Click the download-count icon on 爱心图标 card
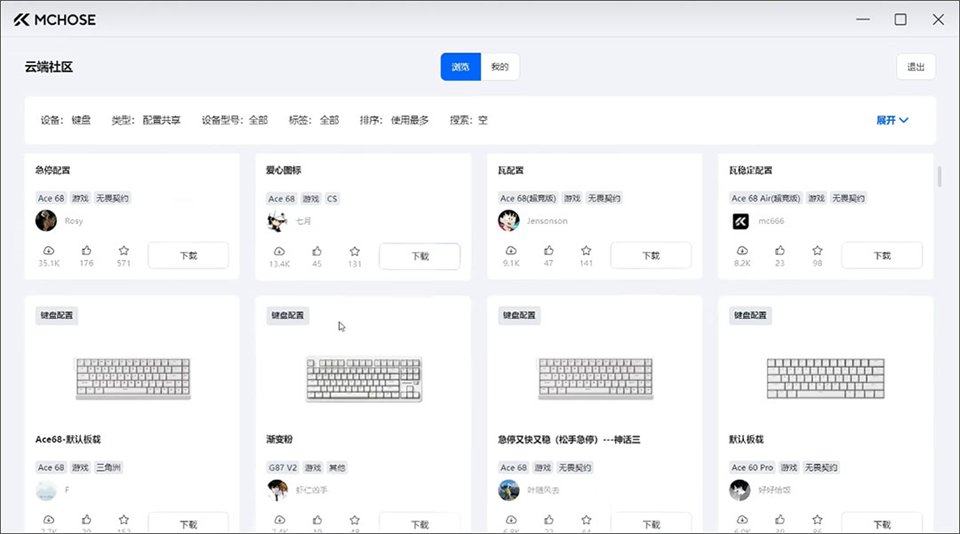The width and height of the screenshot is (960, 534). pos(279,251)
